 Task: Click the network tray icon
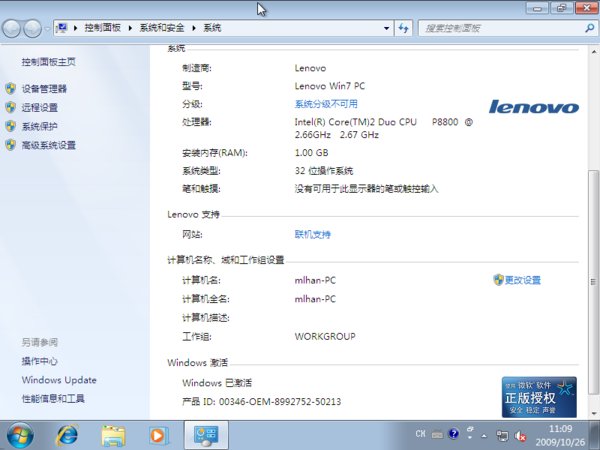[502, 435]
